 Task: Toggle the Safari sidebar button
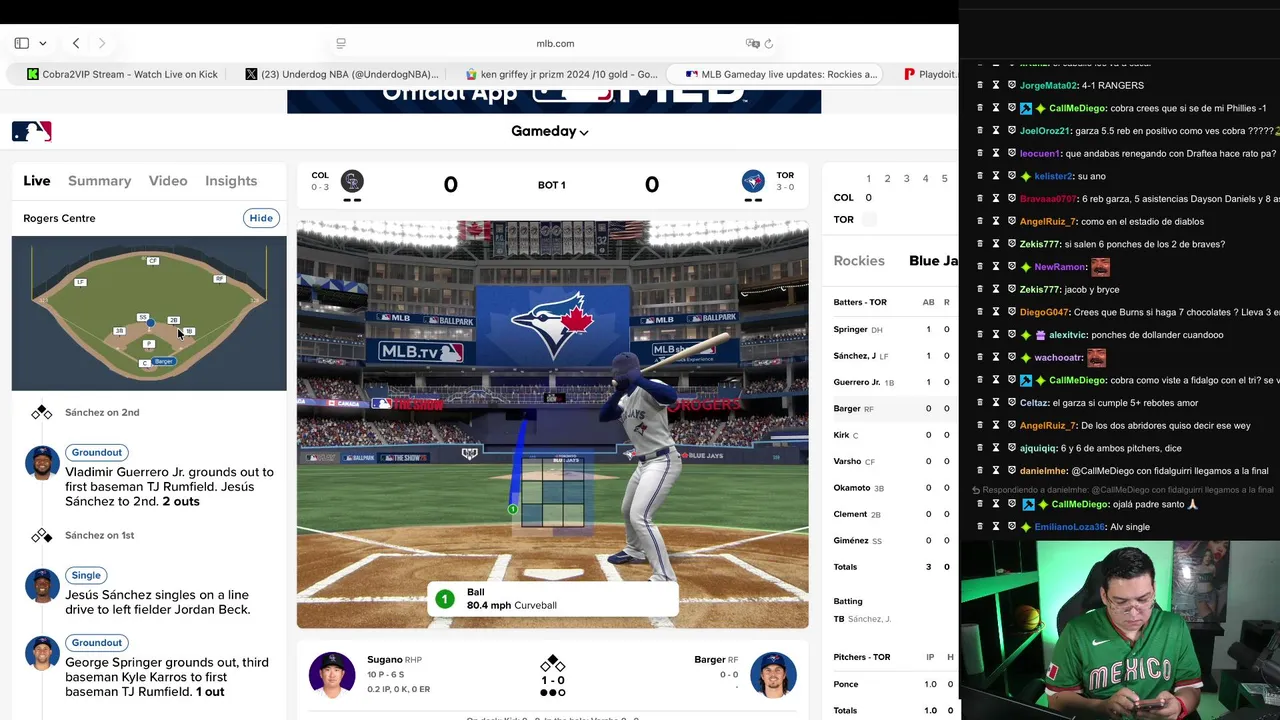coord(21,43)
